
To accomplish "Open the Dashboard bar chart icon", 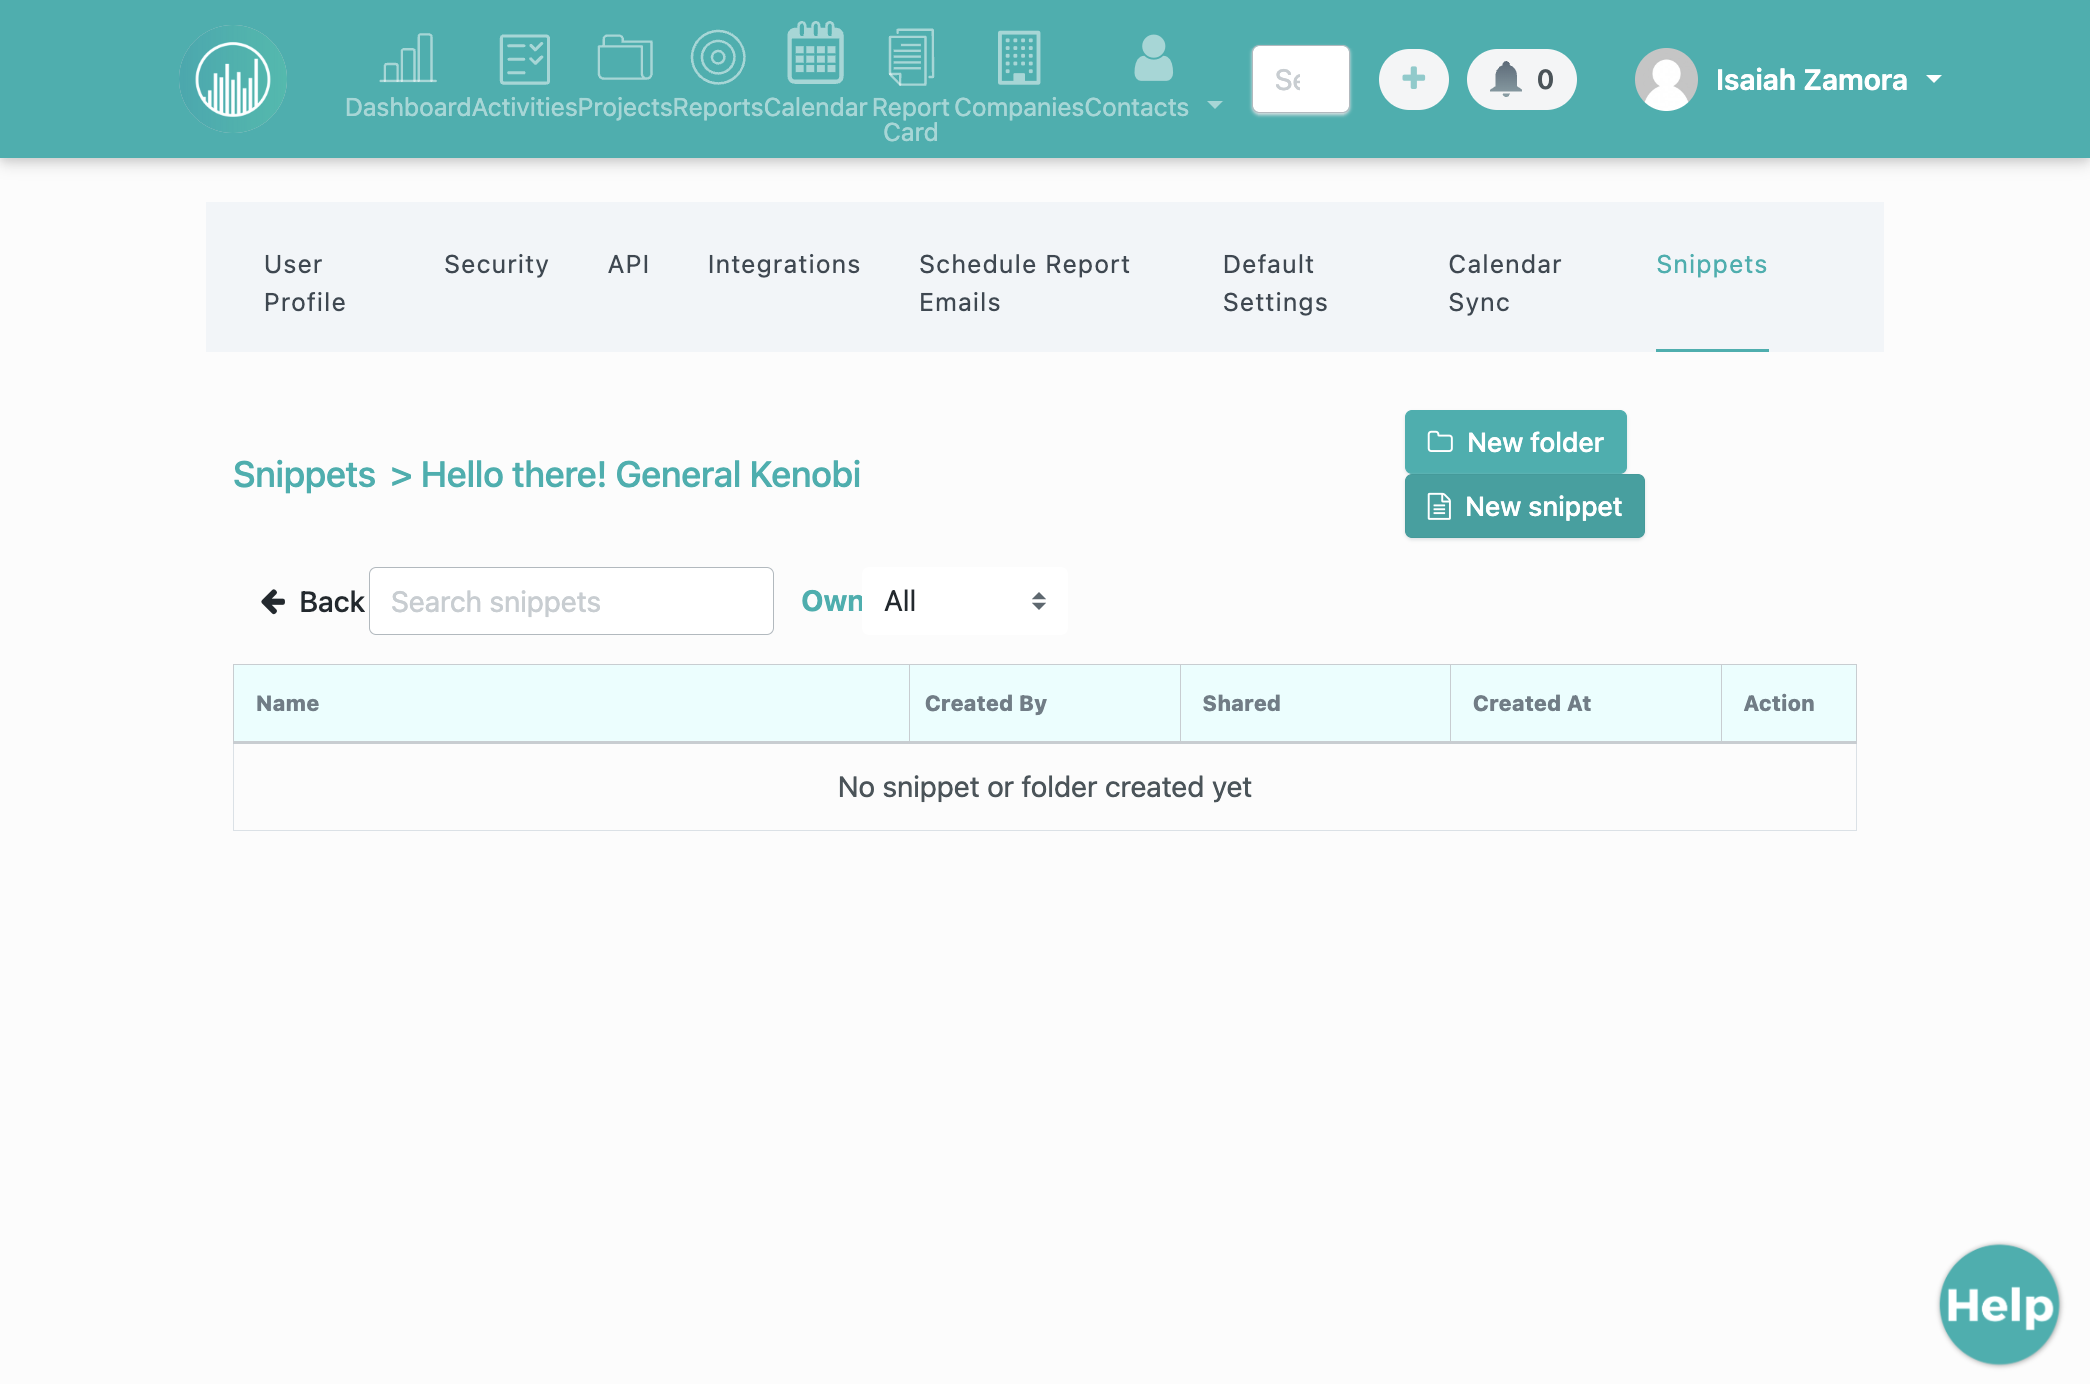I will (x=408, y=58).
